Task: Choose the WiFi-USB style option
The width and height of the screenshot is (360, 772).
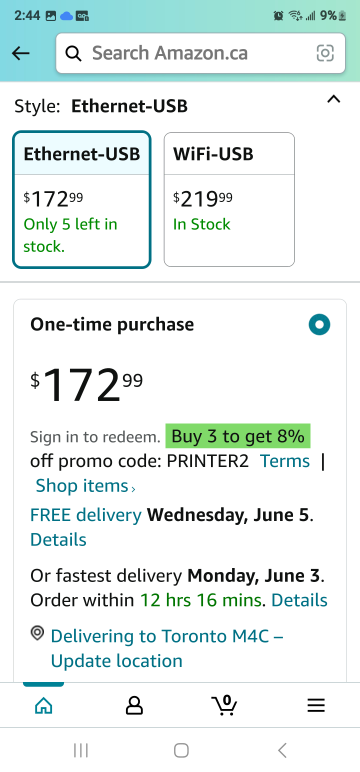Action: point(229,199)
